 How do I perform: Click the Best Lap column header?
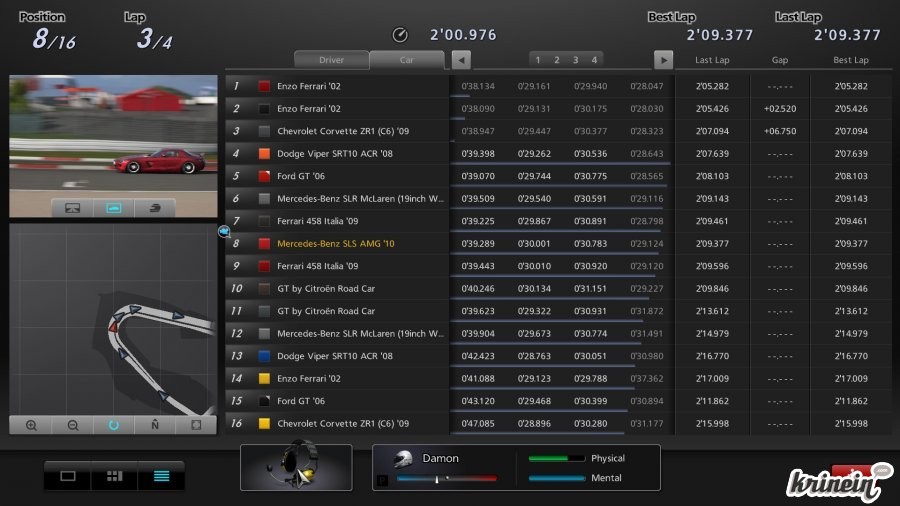pyautogui.click(x=850, y=60)
